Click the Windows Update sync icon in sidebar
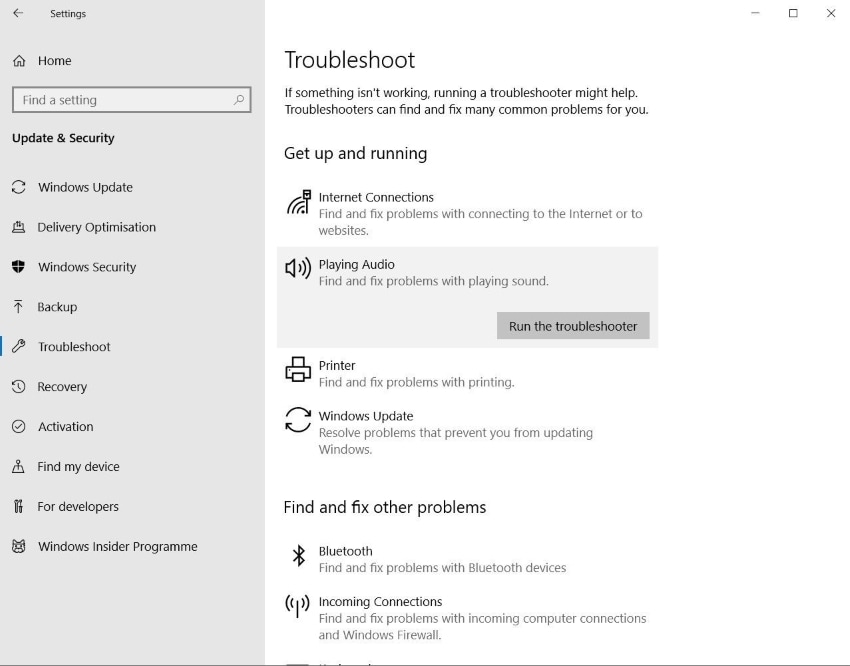Viewport: 850px width, 666px height. click(x=18, y=187)
